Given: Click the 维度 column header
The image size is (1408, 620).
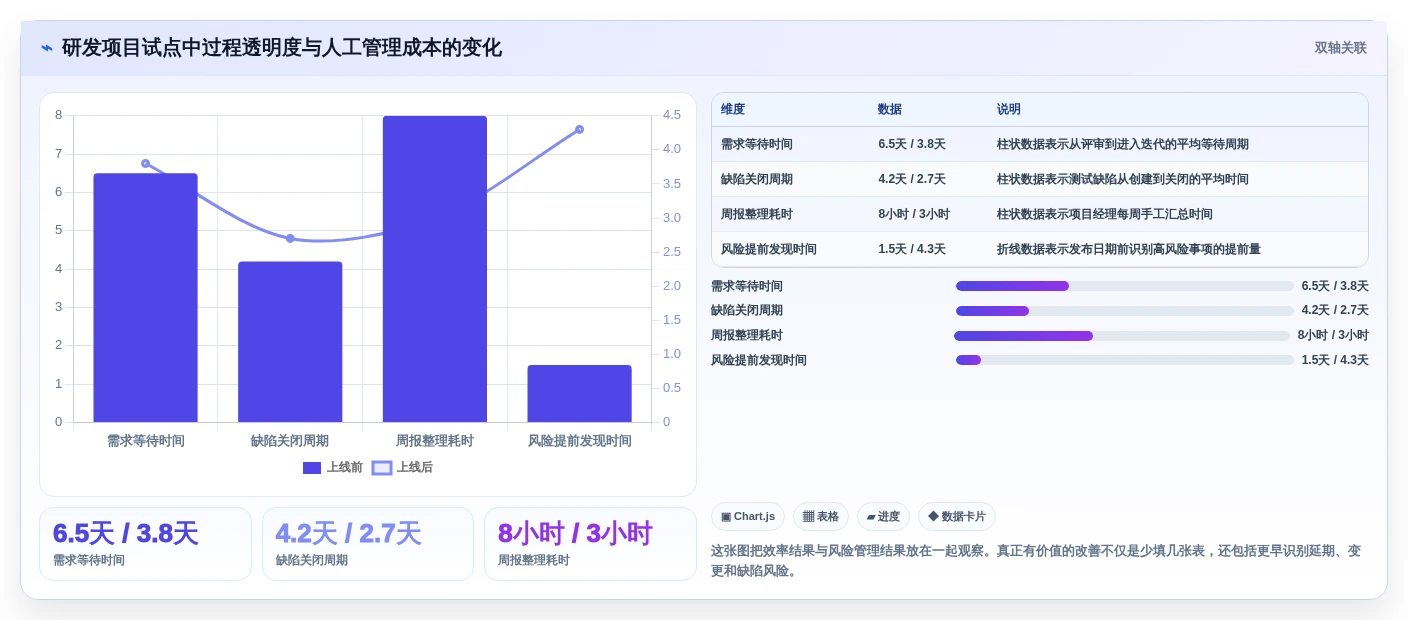Looking at the screenshot, I should (733, 109).
